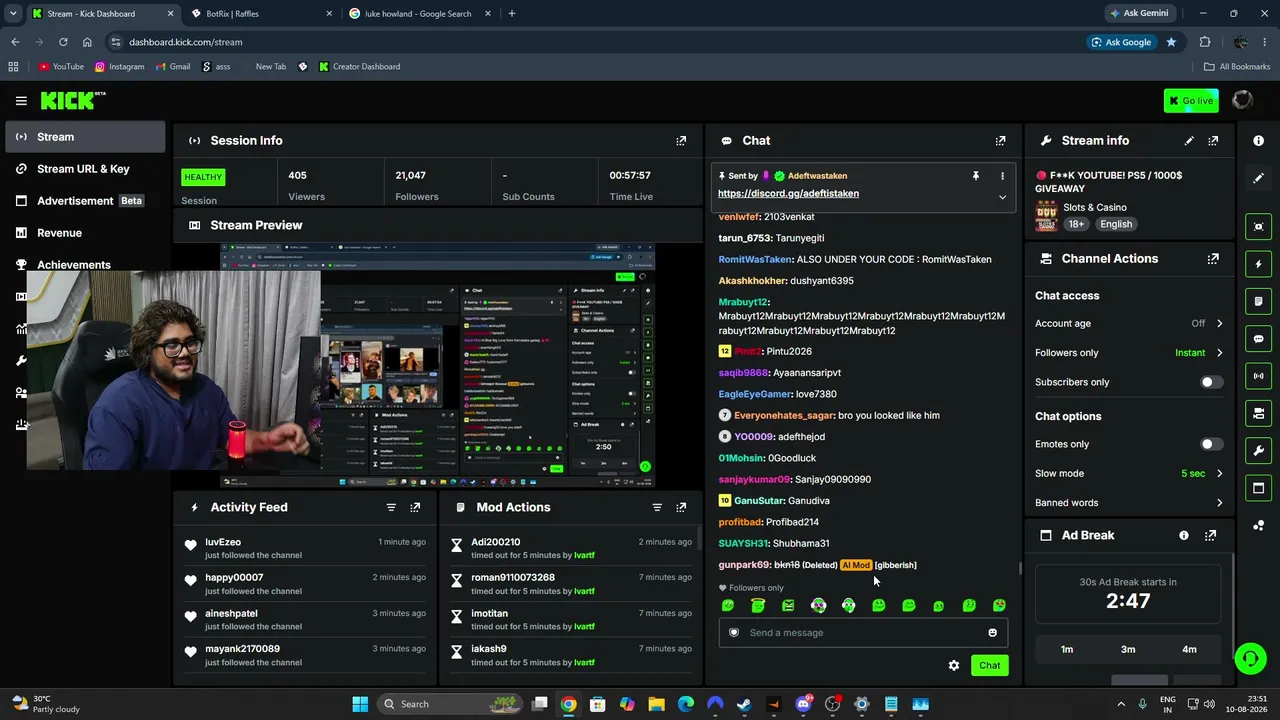Open the Chrome tab search dropdown

point(13,14)
